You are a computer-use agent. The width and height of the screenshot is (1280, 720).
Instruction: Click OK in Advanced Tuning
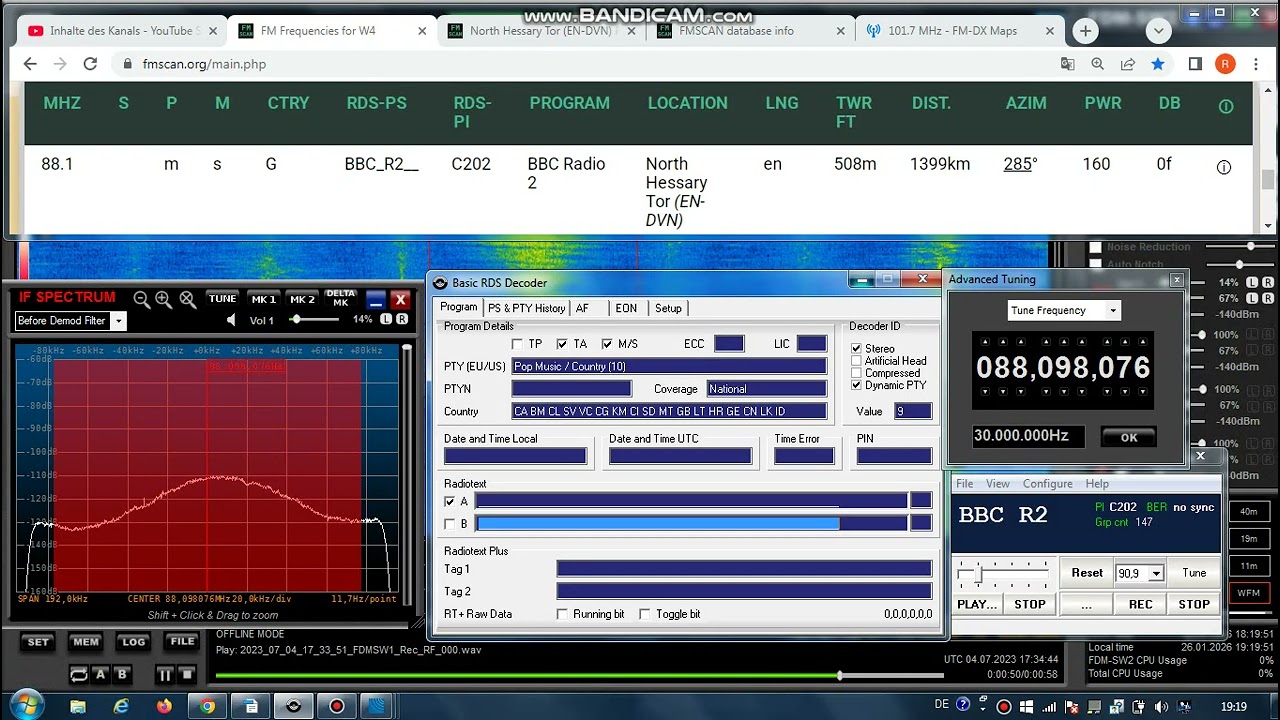[x=1129, y=437]
